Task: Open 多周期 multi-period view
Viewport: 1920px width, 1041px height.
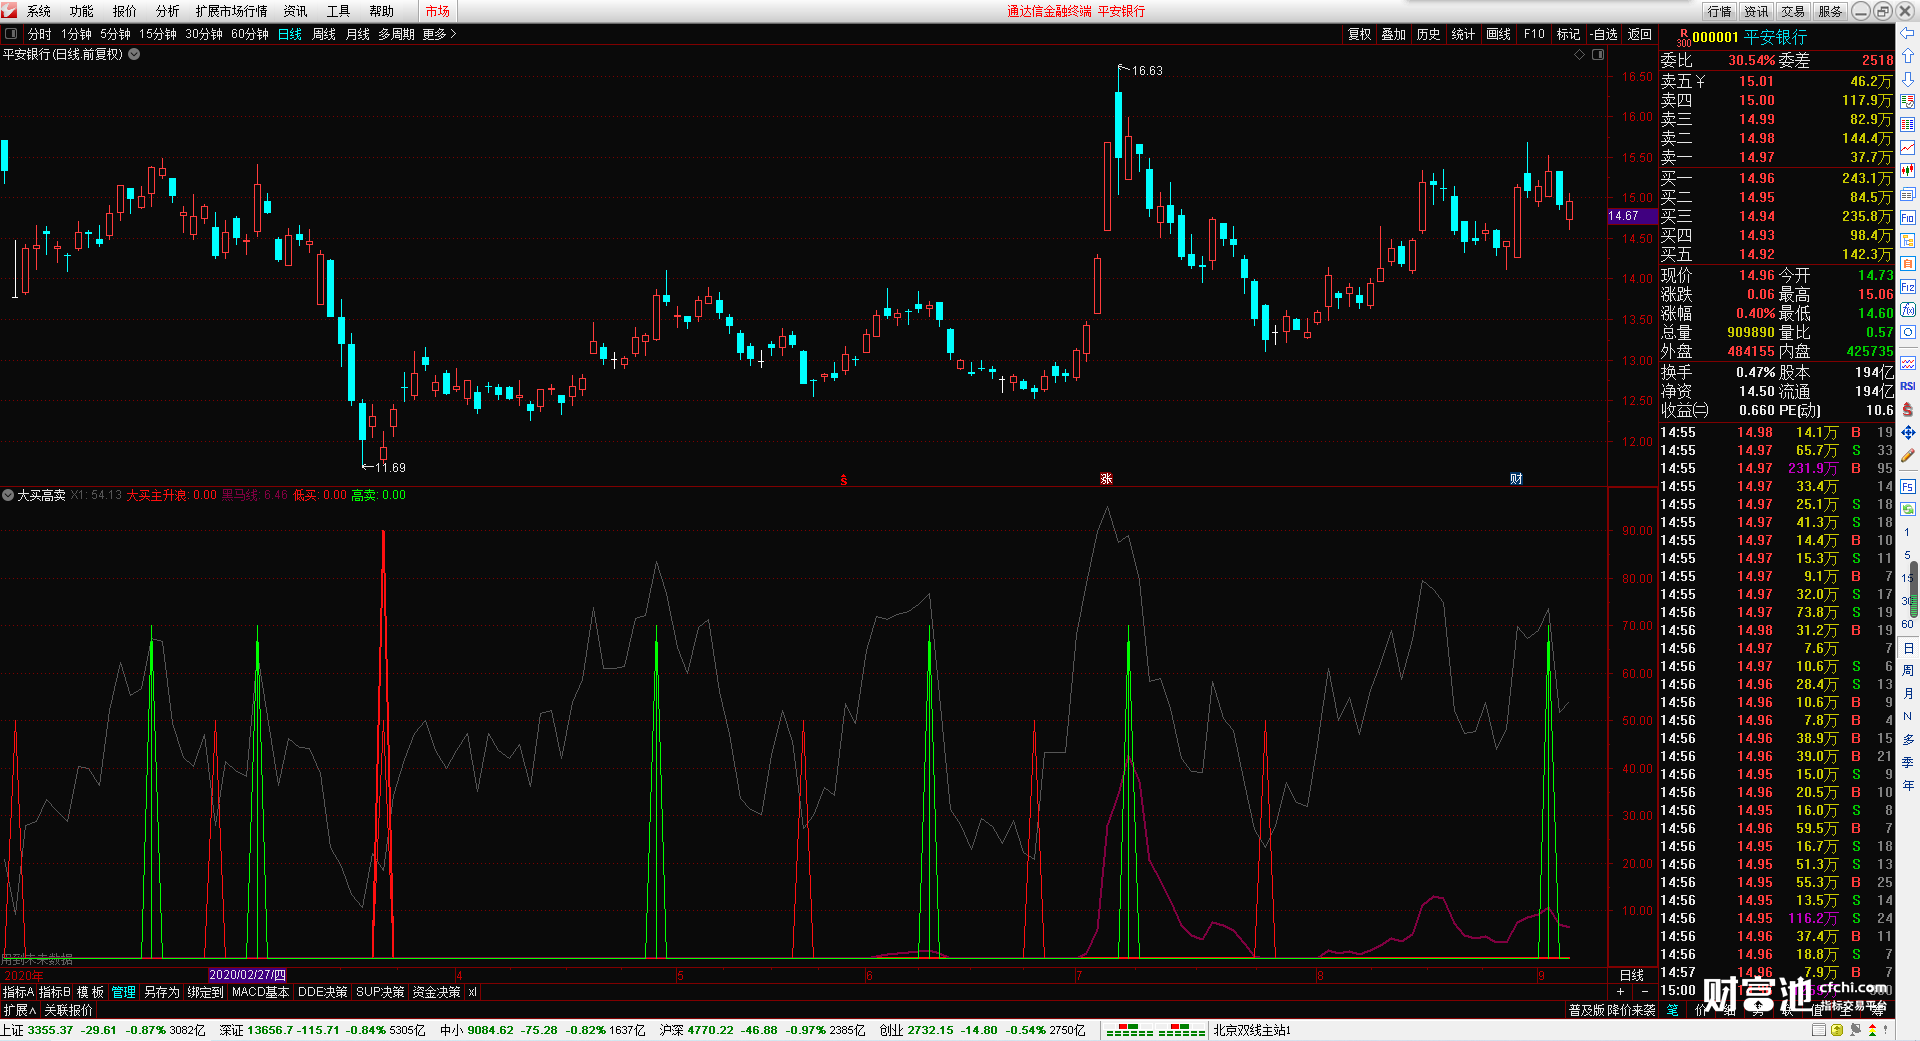Action: point(396,34)
